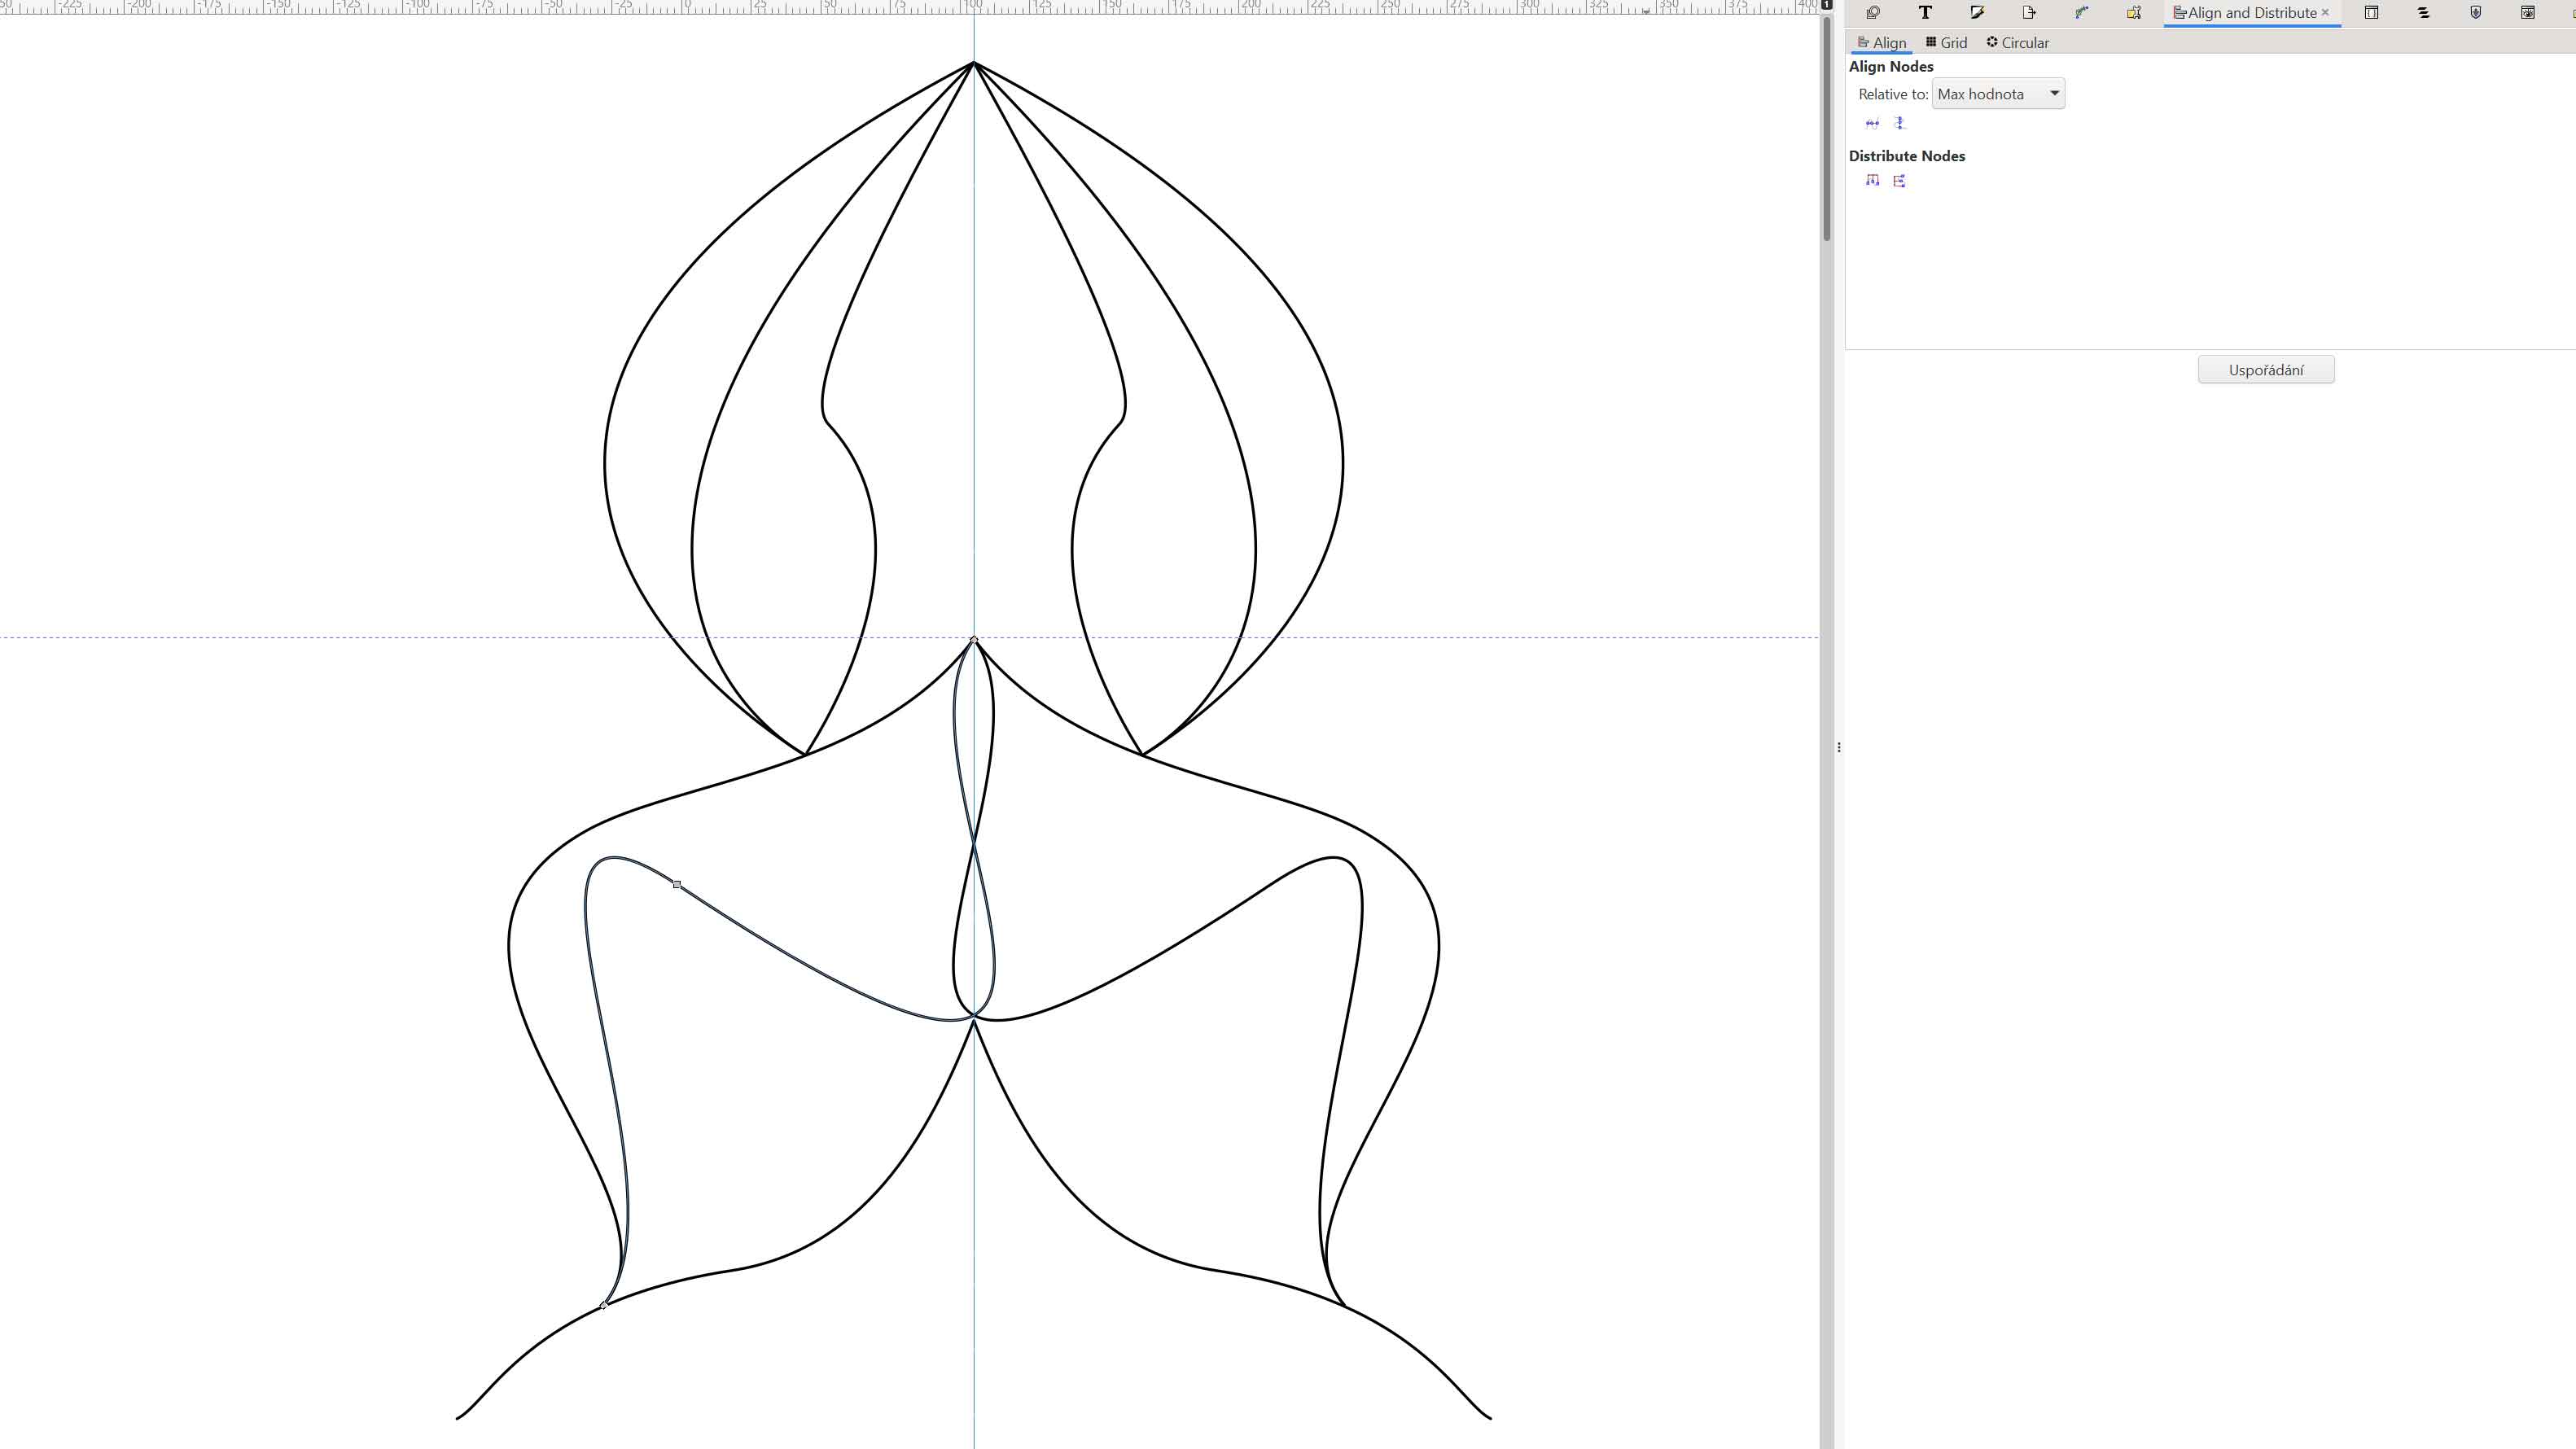Open the Path Effects dialog tab icon
Image resolution: width=2576 pixels, height=1449 pixels.
(2081, 13)
